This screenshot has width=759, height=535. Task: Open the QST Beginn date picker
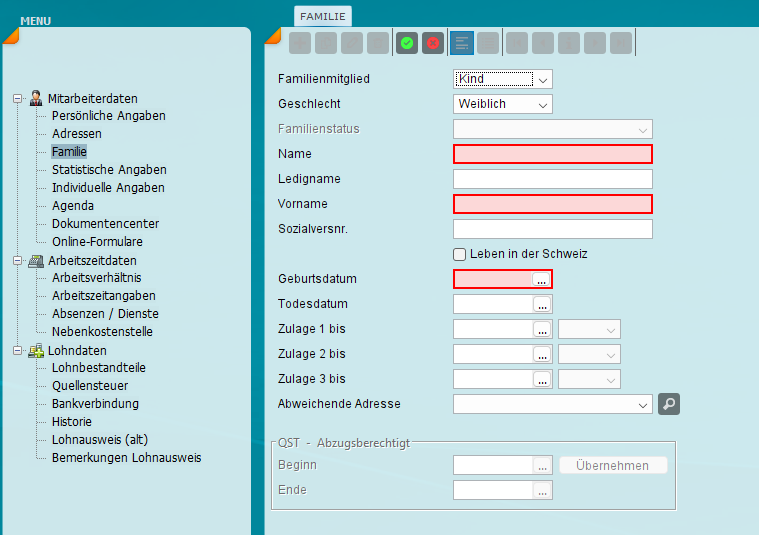(x=542, y=466)
